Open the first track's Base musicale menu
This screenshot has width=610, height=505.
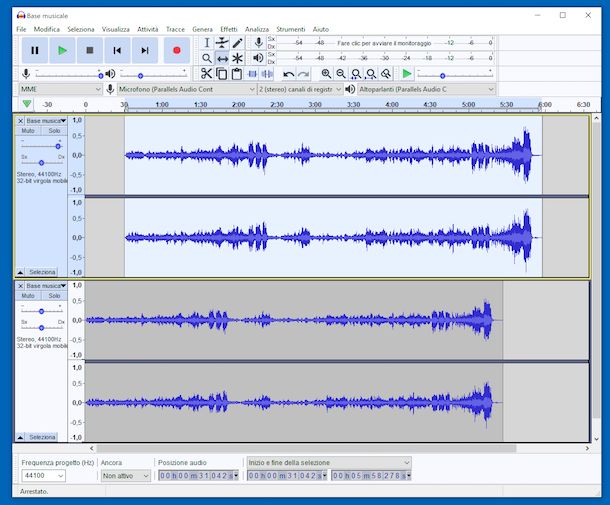46,121
